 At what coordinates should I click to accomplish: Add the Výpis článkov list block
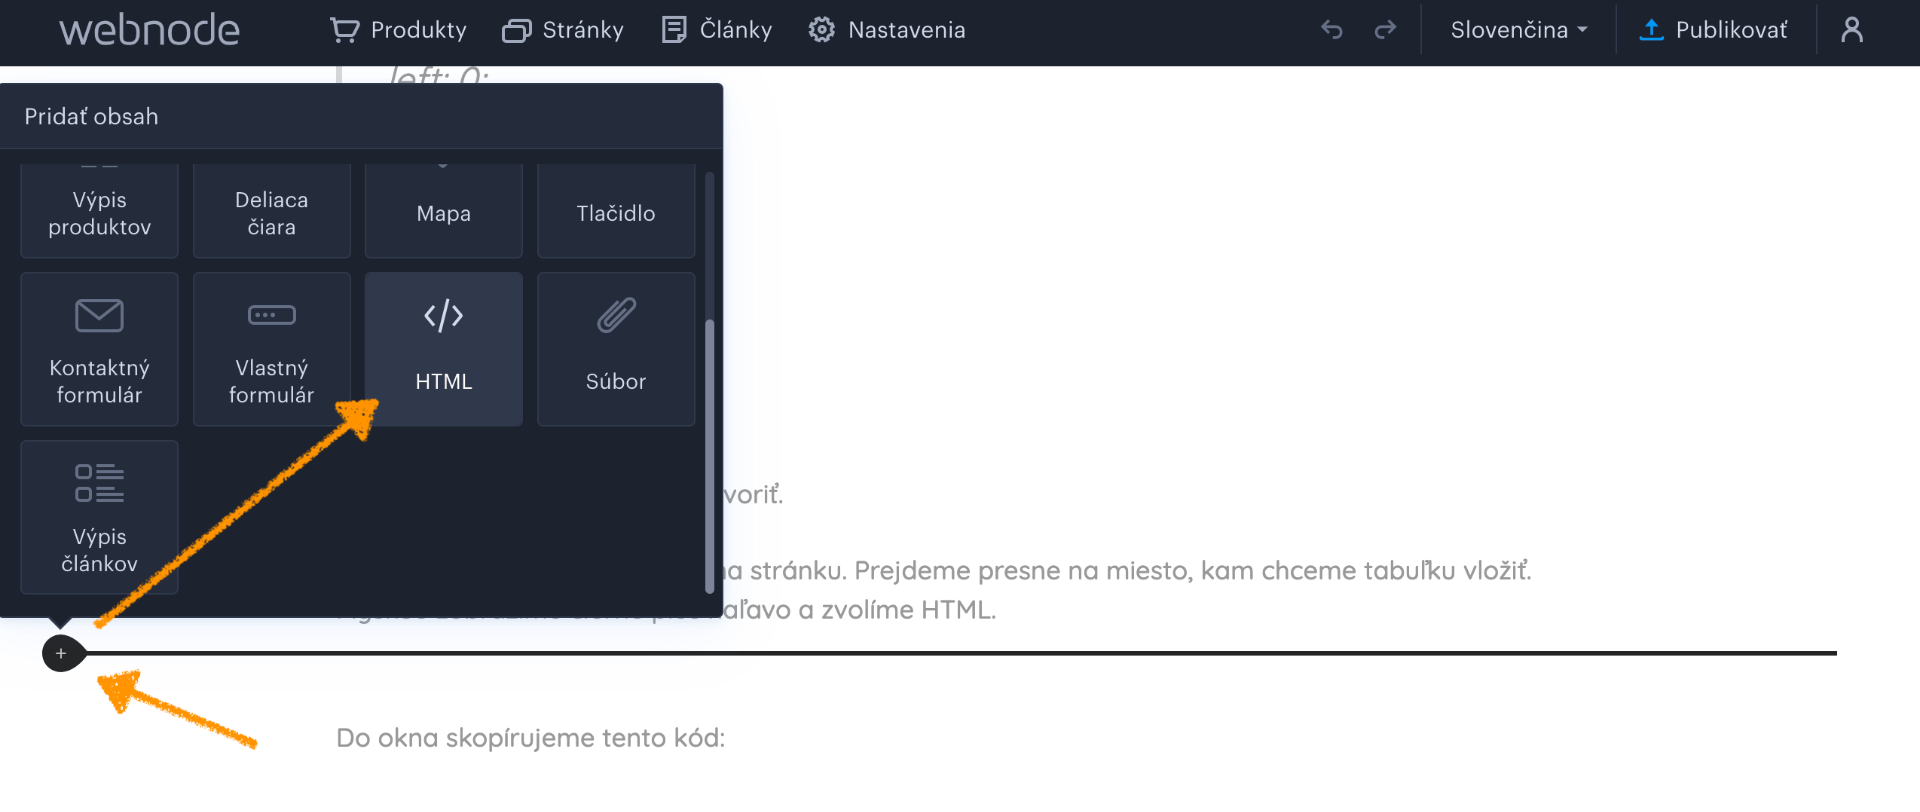coord(99,517)
